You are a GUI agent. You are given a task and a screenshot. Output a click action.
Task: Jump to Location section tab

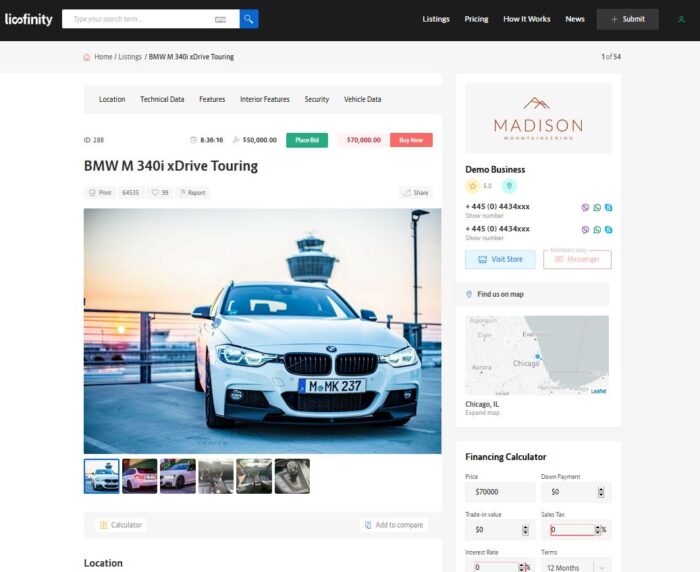tap(112, 99)
